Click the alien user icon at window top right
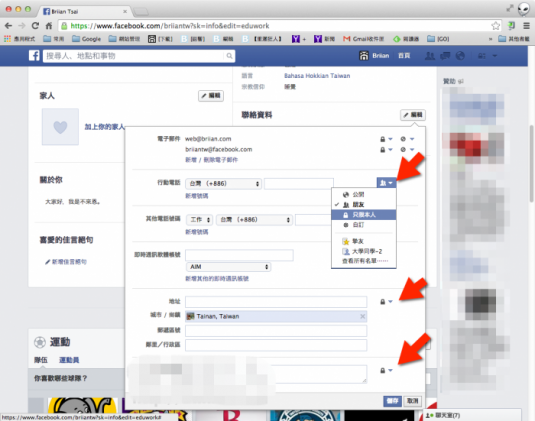The image size is (535, 421). 523,9
